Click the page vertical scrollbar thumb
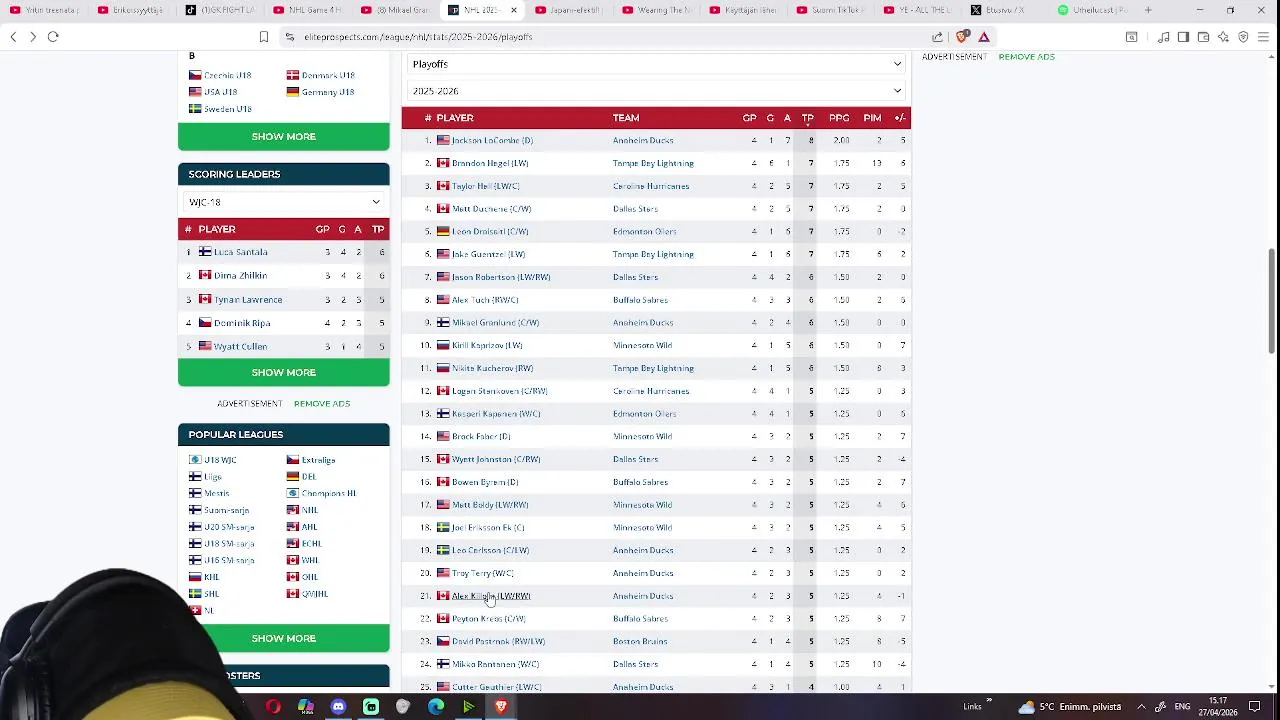 [1272, 300]
